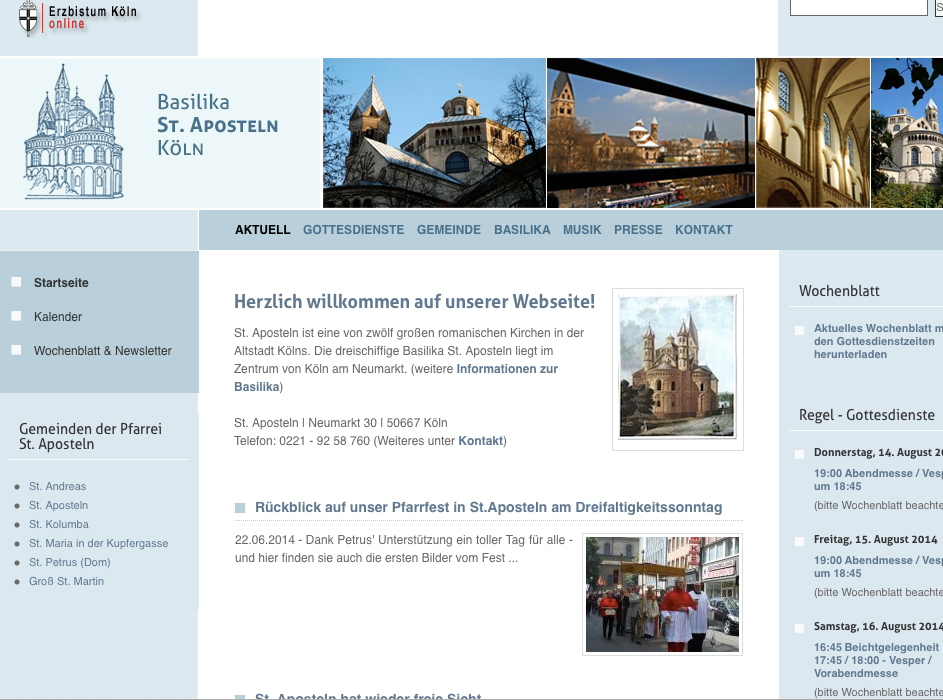Open Thursday's 19:00 Abendmesse service link
This screenshot has height=700, width=943.
click(878, 480)
